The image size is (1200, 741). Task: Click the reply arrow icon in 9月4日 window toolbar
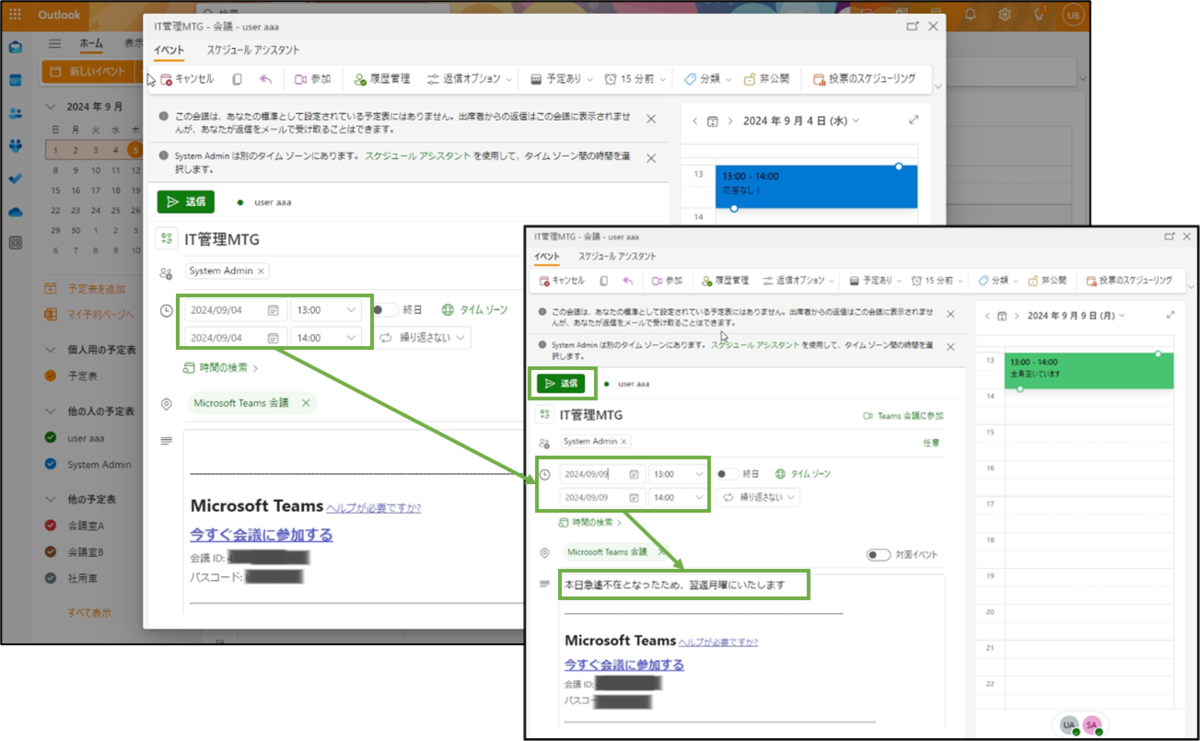(266, 79)
